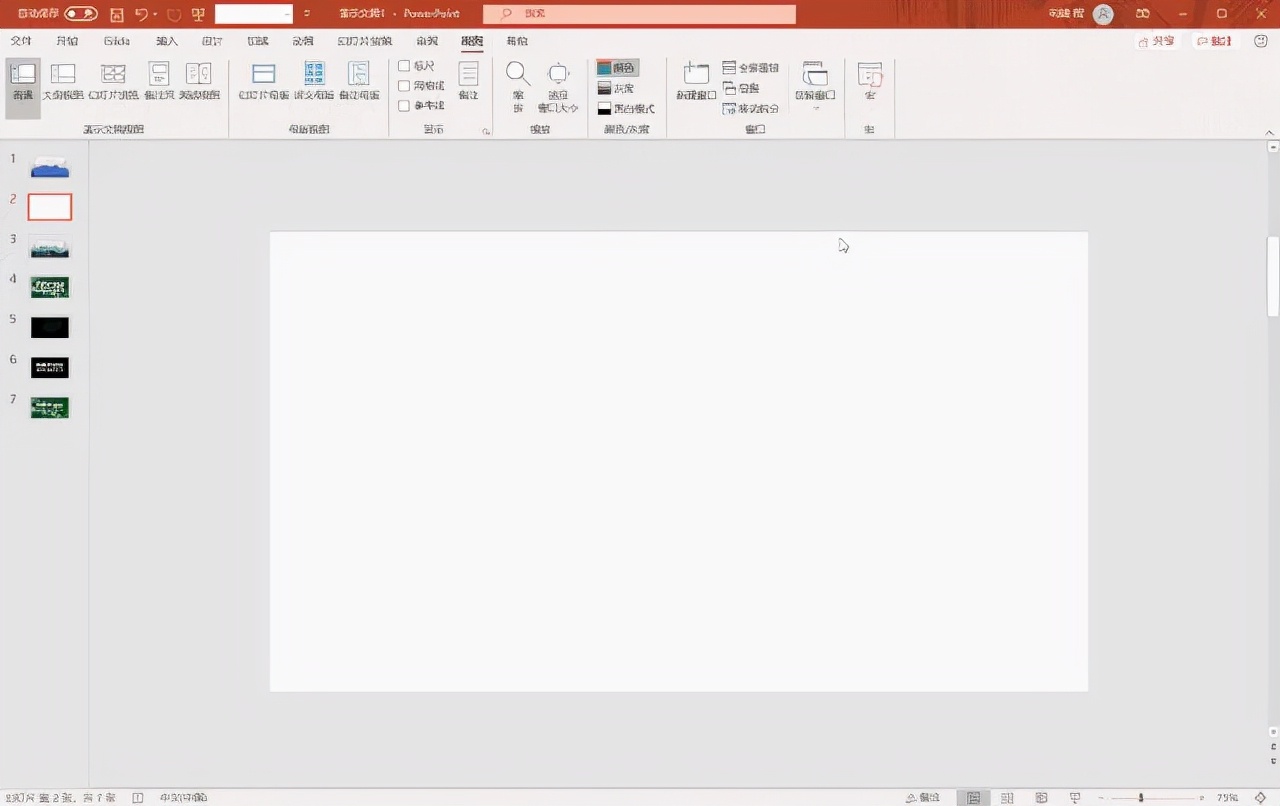1280x806 pixels.
Task: Click Arrange All windows
Action: pos(750,68)
